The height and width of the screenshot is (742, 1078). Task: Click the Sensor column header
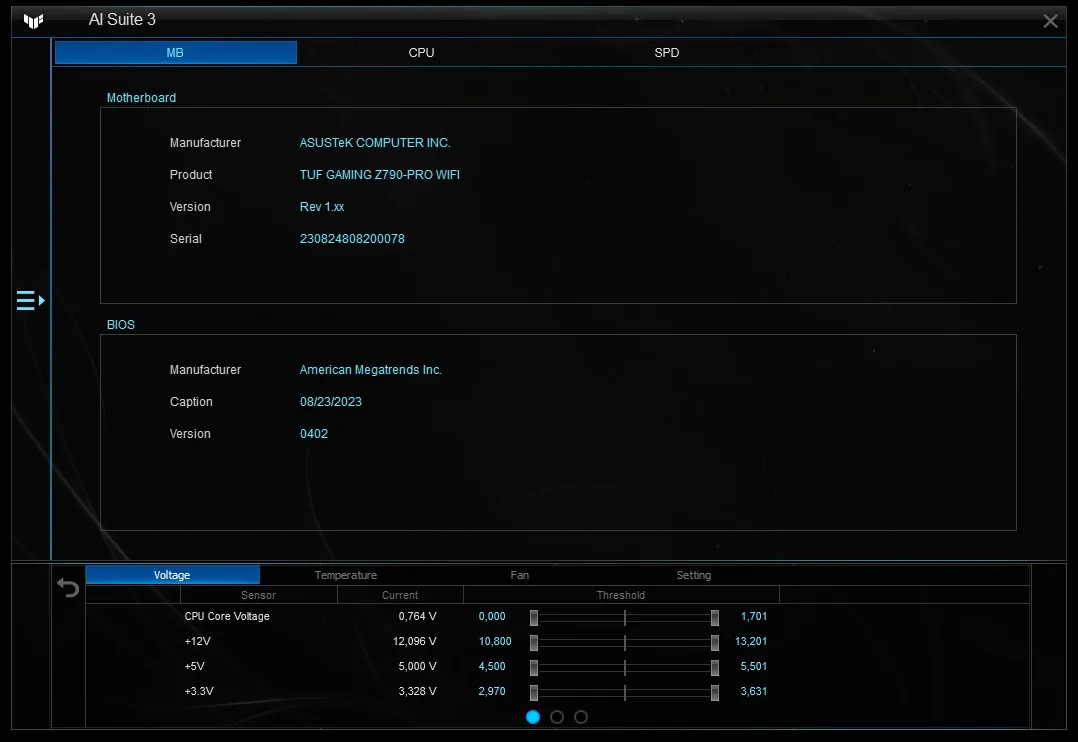258,595
